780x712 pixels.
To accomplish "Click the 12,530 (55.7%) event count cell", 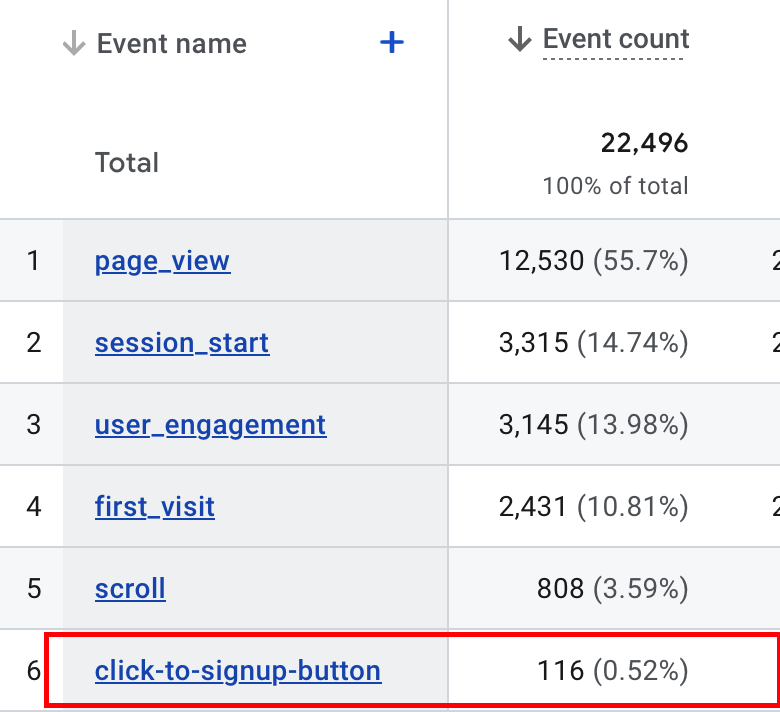I will pyautogui.click(x=593, y=261).
